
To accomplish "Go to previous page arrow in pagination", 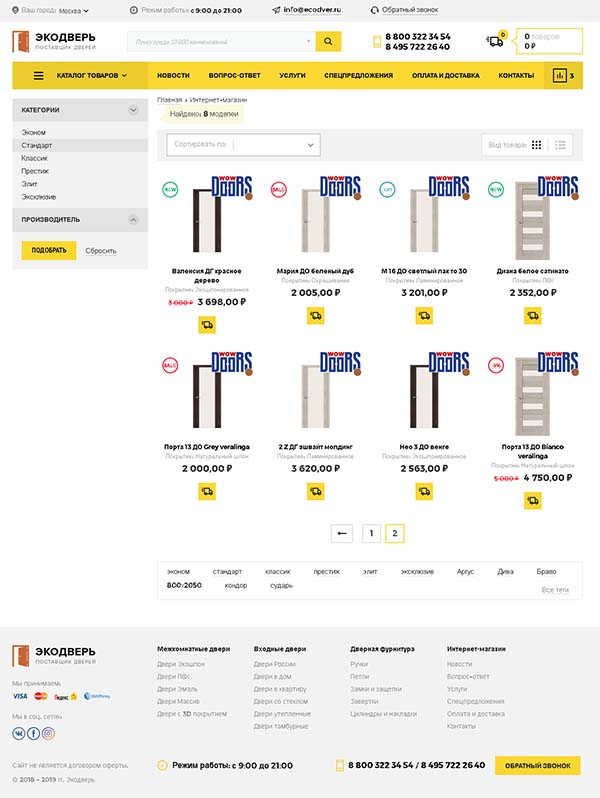I will (x=342, y=534).
